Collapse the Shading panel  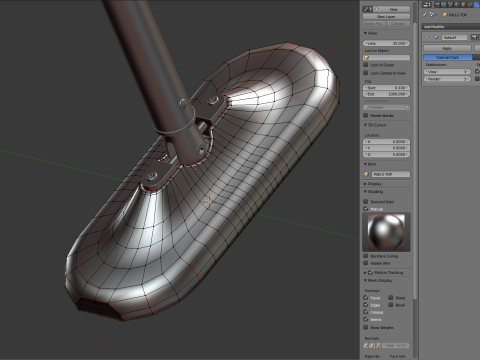point(365,192)
